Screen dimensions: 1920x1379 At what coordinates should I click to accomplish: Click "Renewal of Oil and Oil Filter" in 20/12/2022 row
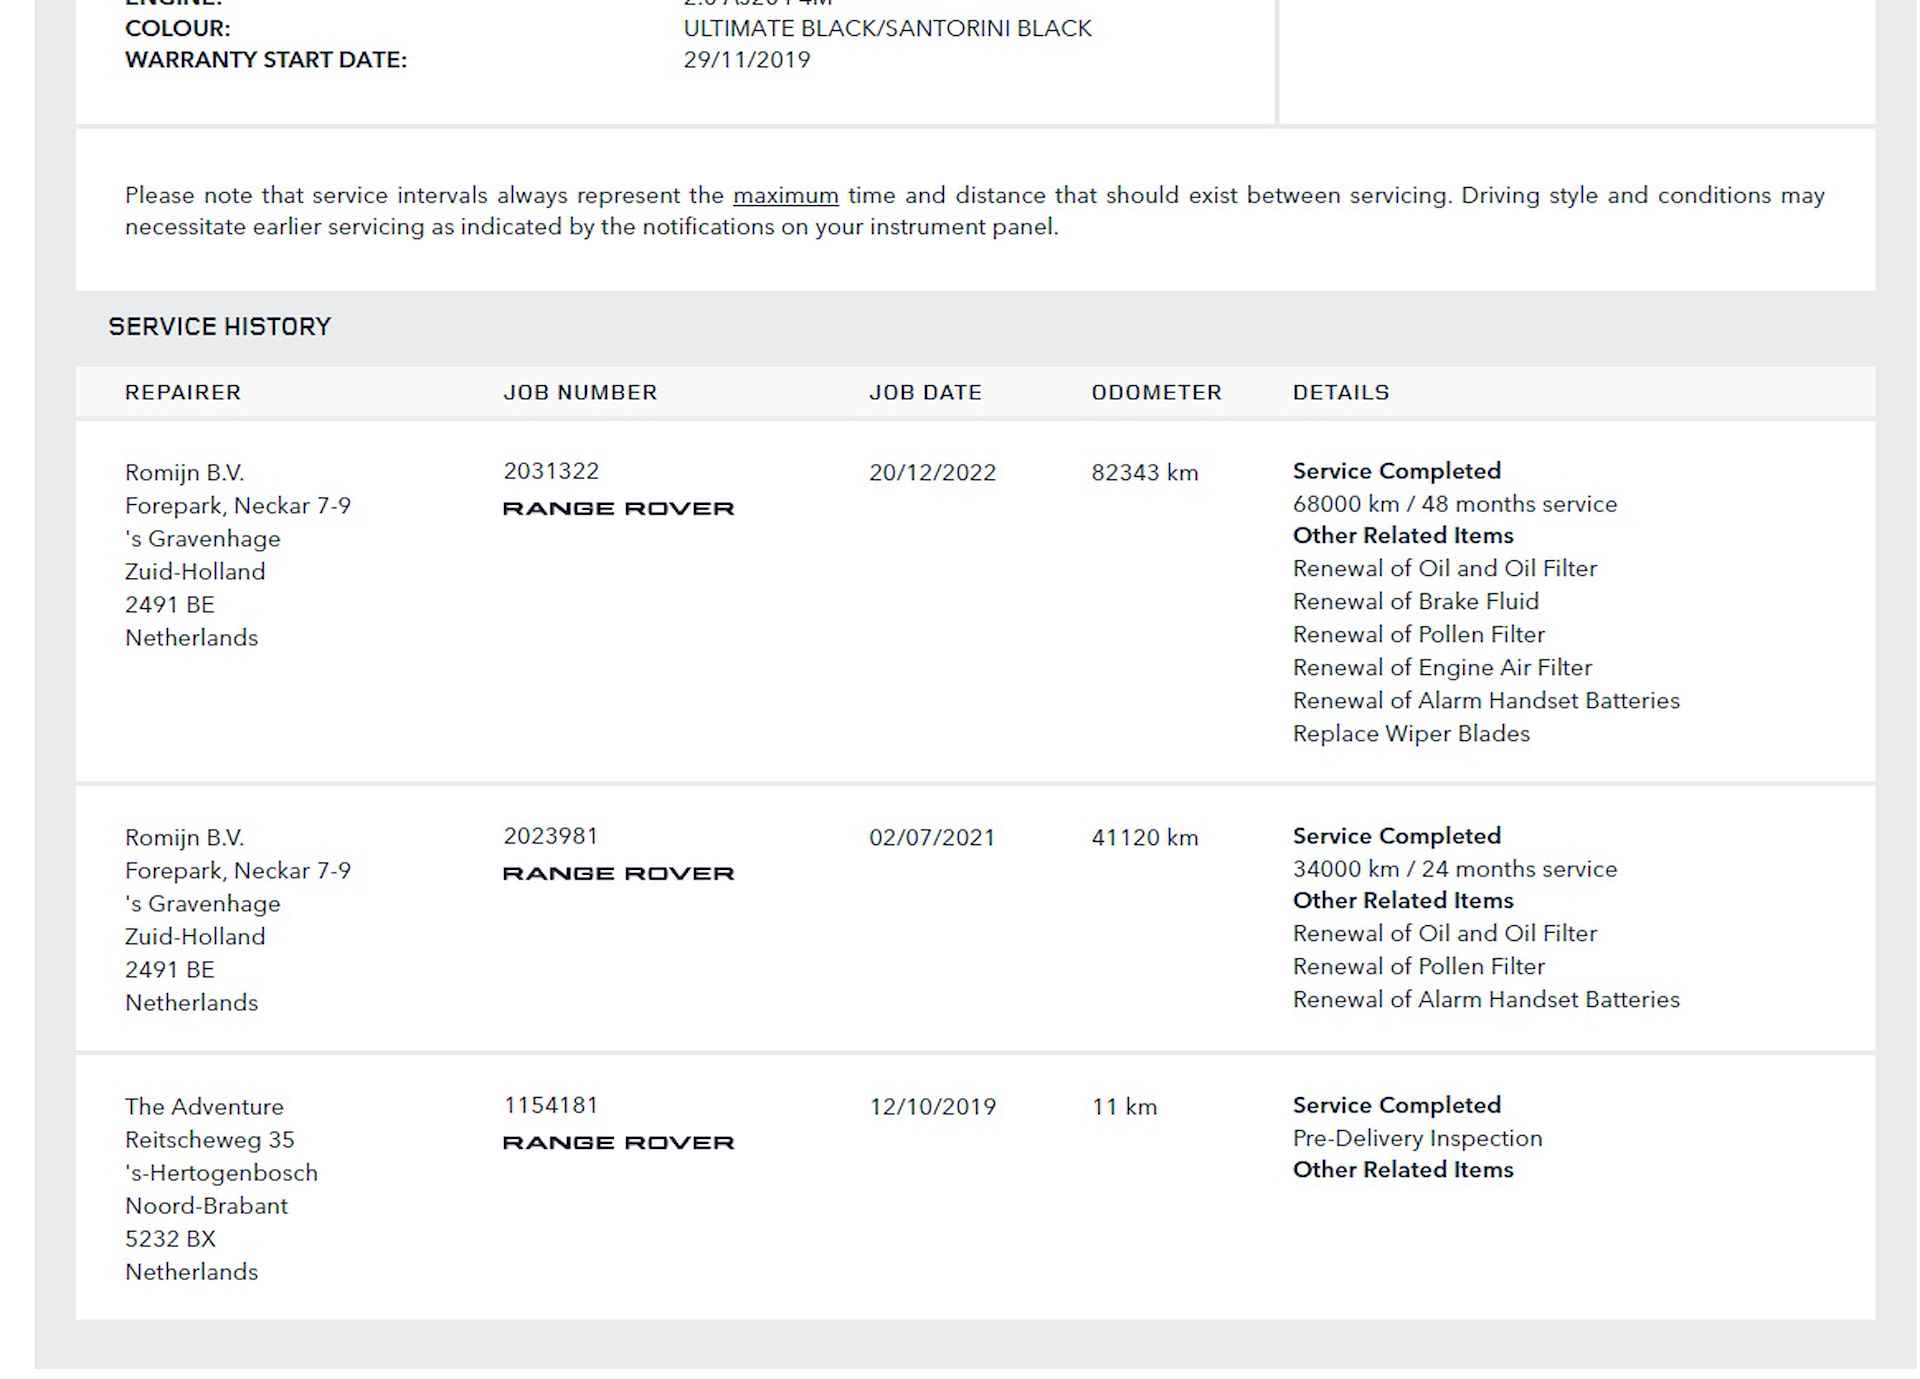[x=1445, y=568]
